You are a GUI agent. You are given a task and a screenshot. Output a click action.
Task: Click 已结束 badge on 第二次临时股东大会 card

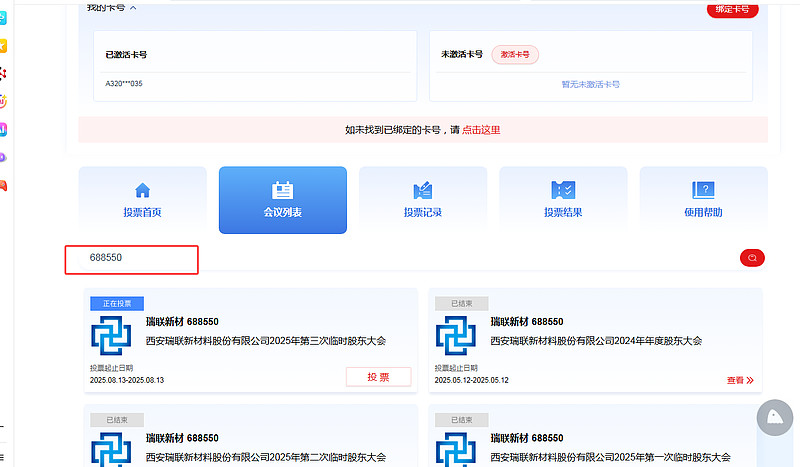(117, 420)
